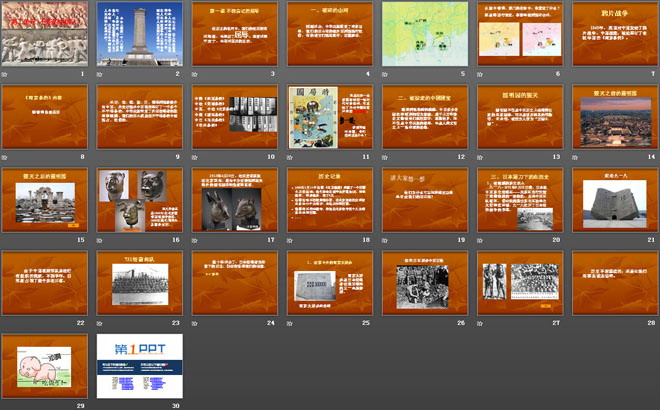The image size is (660, 410).
Task: Select slide 27 with two black-and-white photos
Action: [520, 283]
